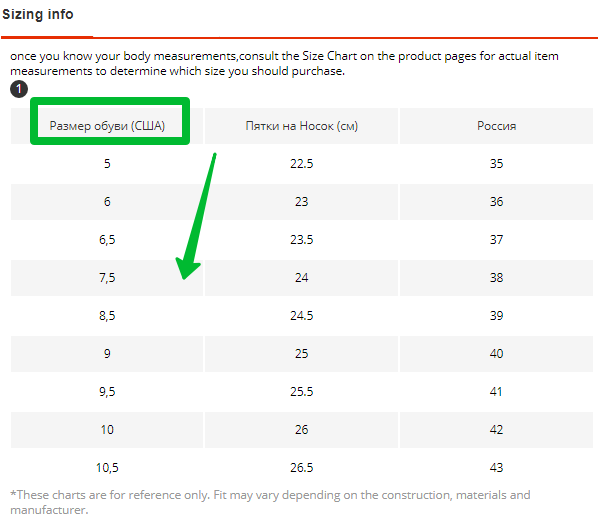Select US shoe size 10,5 cell
The height and width of the screenshot is (531, 598).
pyautogui.click(x=107, y=468)
